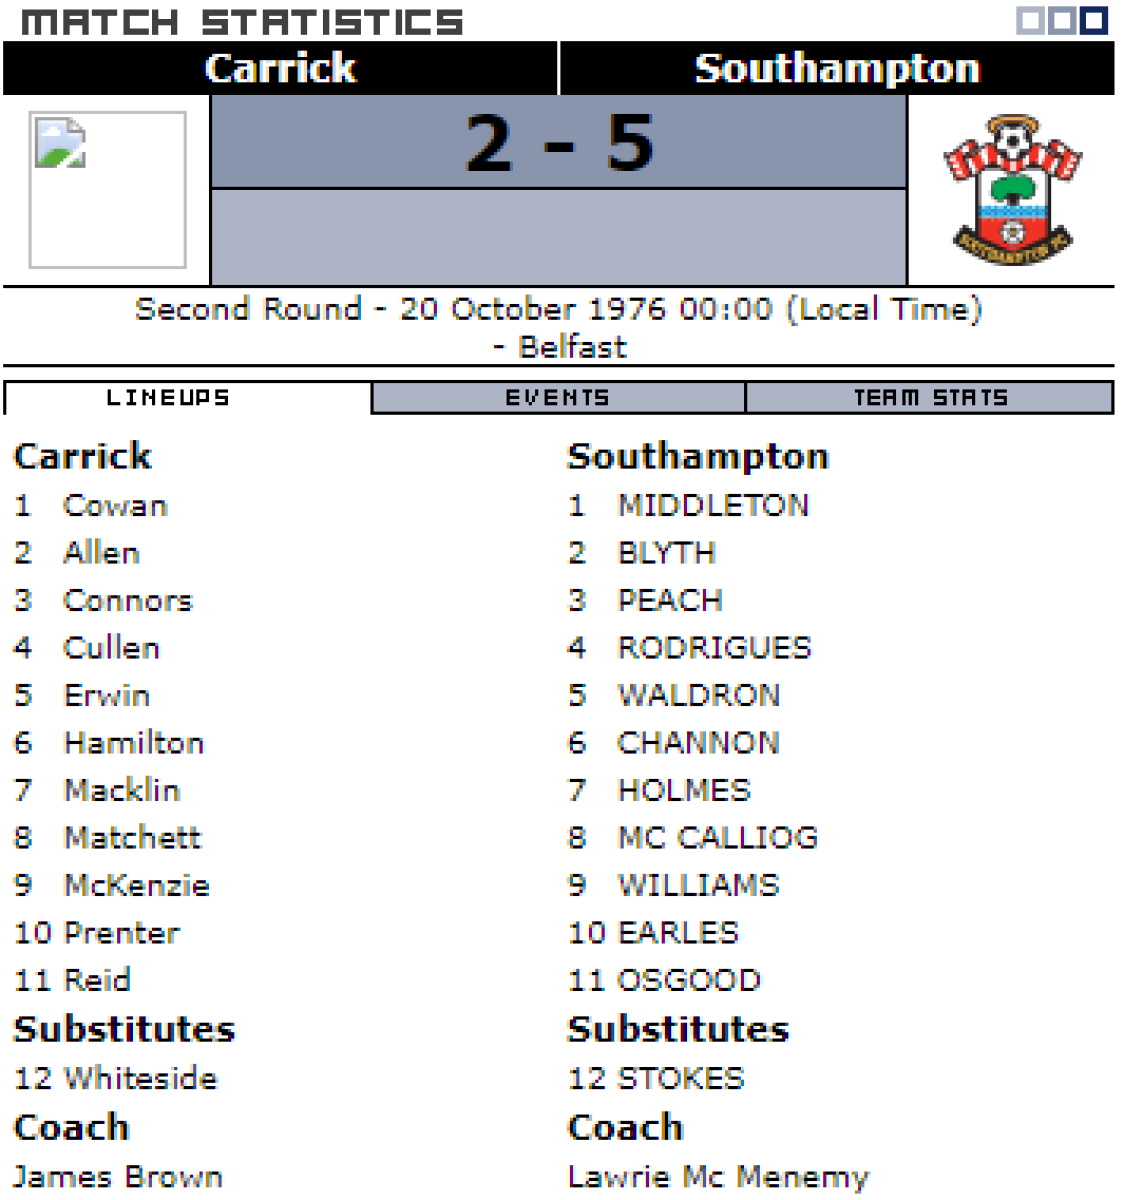Viewport: 1124px width, 1200px height.
Task: Click the 2 - 5 match score
Action: pos(559,143)
